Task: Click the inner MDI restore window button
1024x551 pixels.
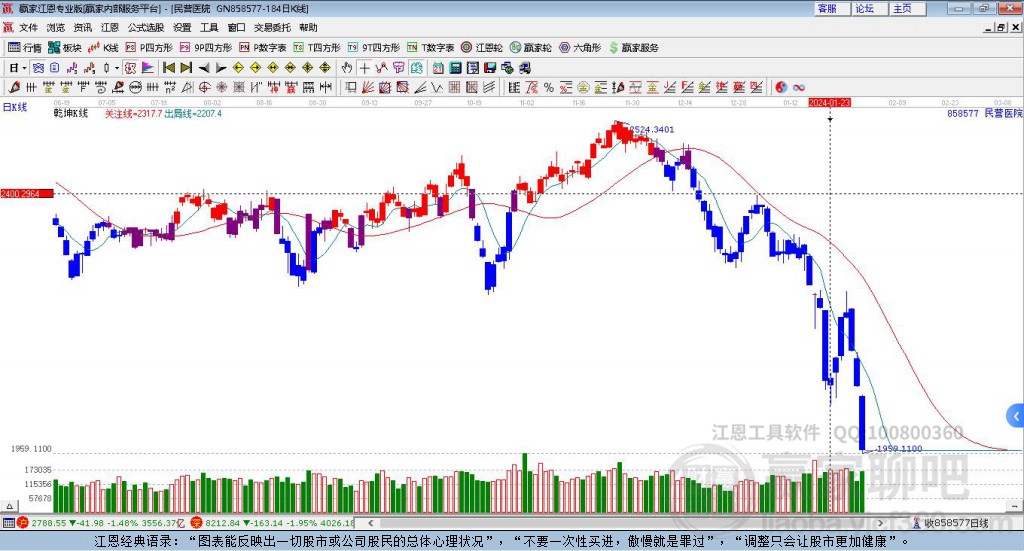Action: pyautogui.click(x=1000, y=27)
